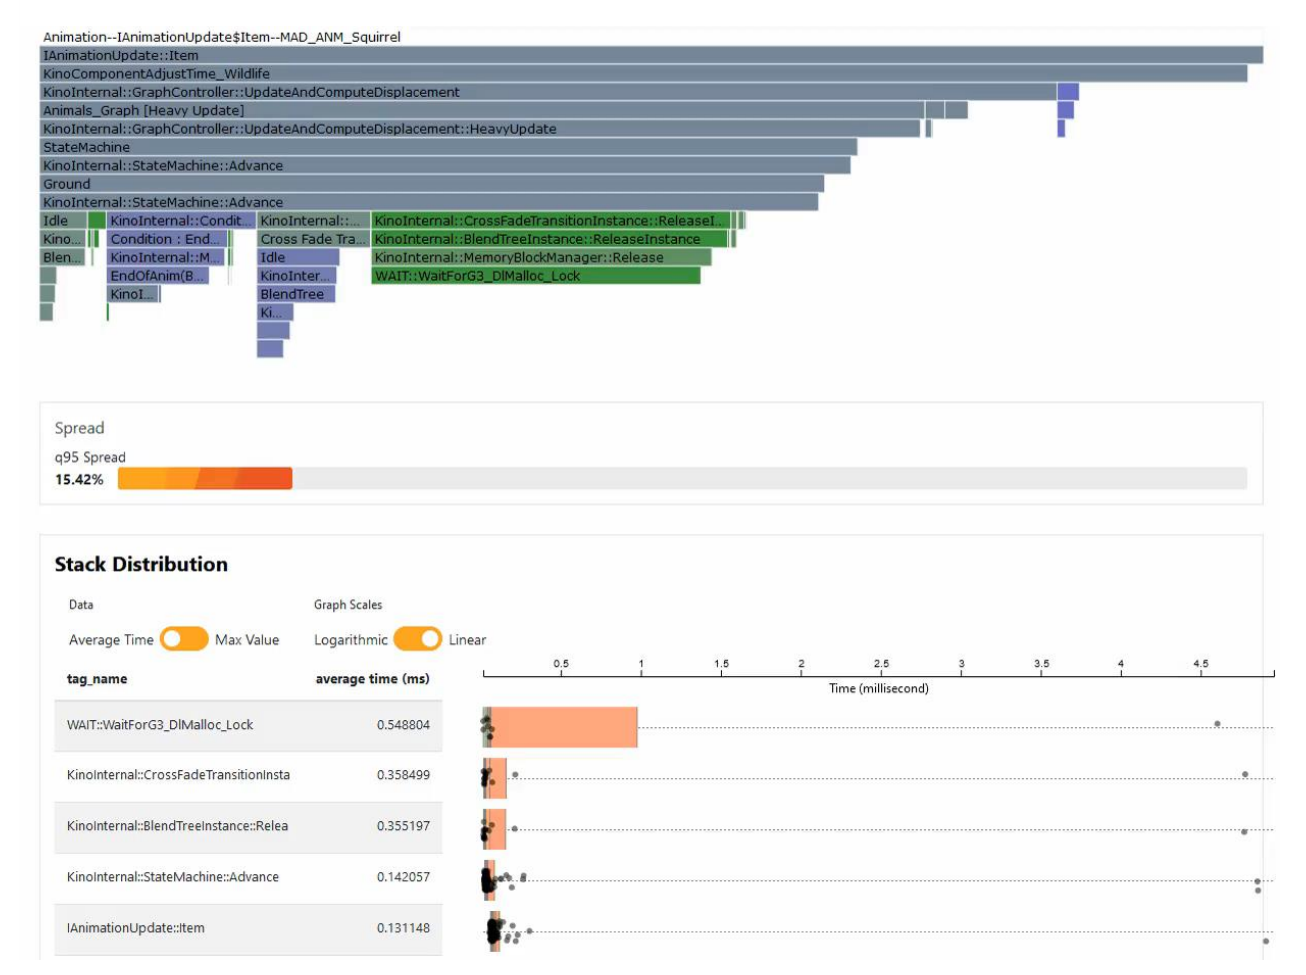Select the KinoInternal::StateMachine::Advance table row

(x=248, y=877)
